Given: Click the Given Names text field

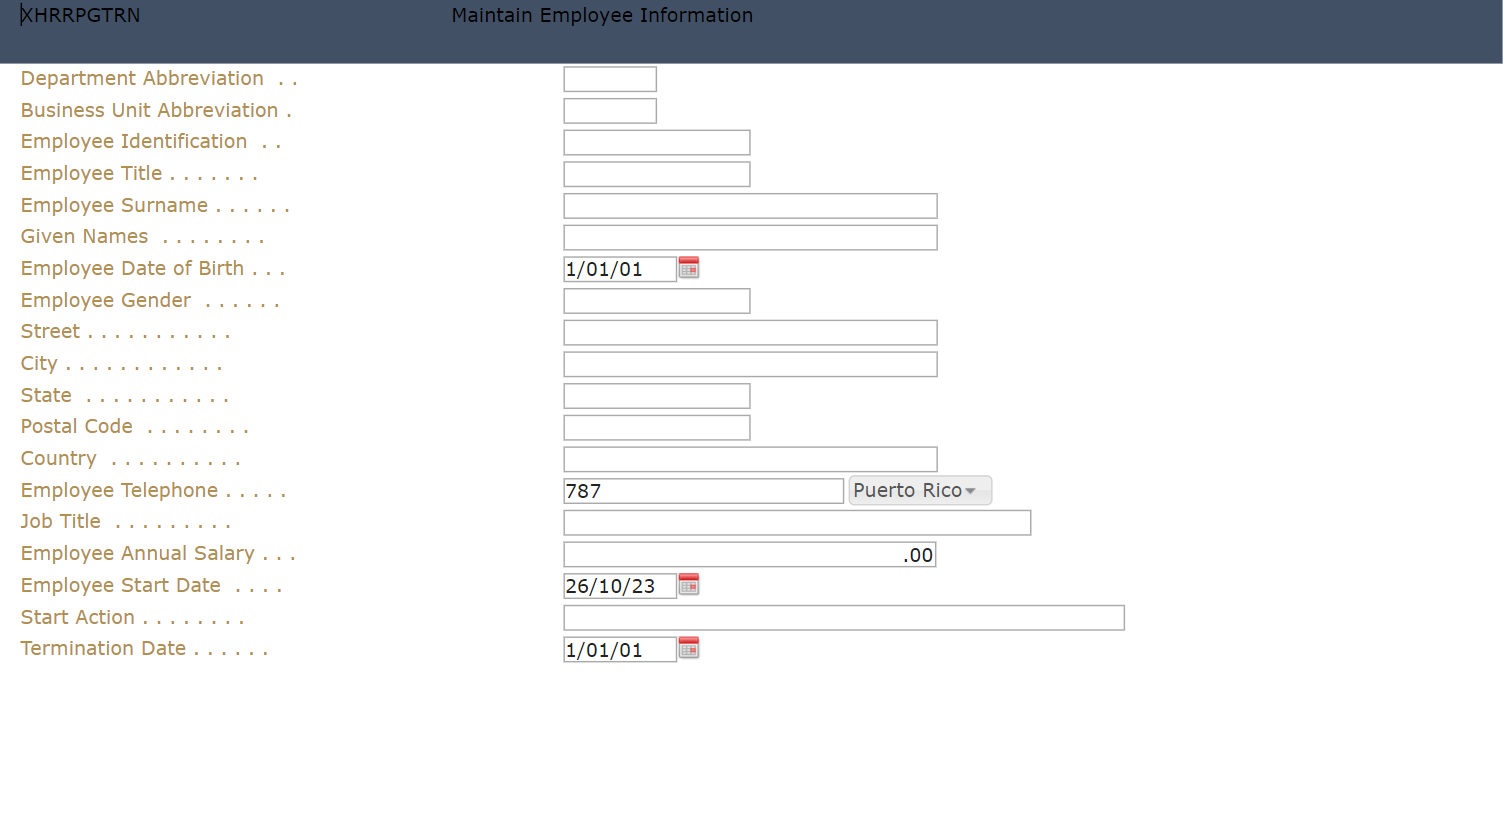Looking at the screenshot, I should pyautogui.click(x=750, y=237).
